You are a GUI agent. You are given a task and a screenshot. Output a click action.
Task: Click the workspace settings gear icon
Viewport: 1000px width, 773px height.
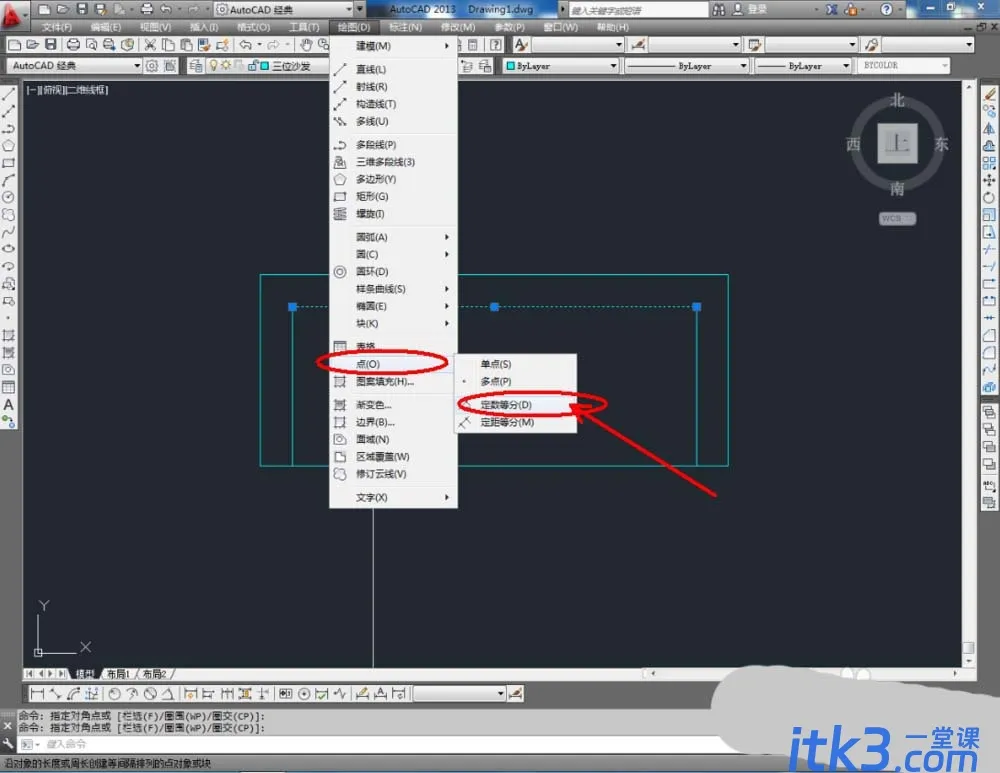152,66
